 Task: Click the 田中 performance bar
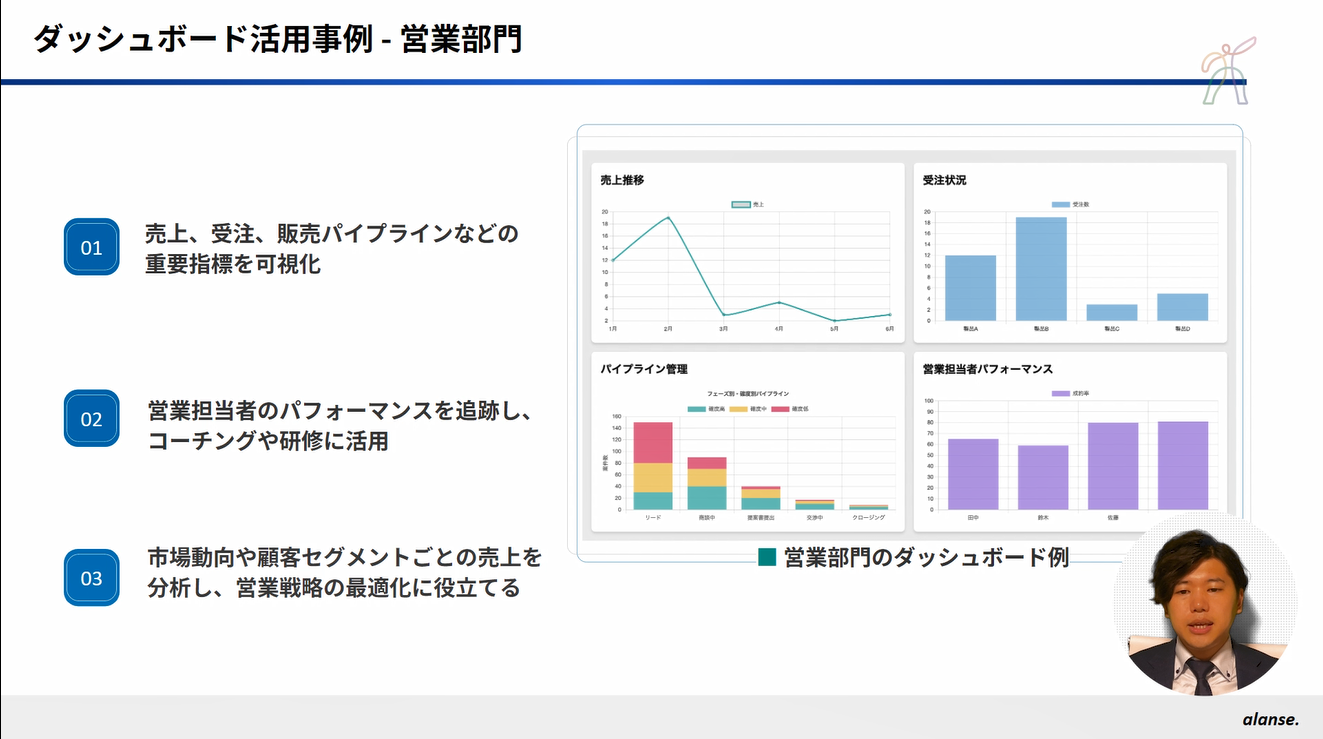pyautogui.click(x=973, y=474)
